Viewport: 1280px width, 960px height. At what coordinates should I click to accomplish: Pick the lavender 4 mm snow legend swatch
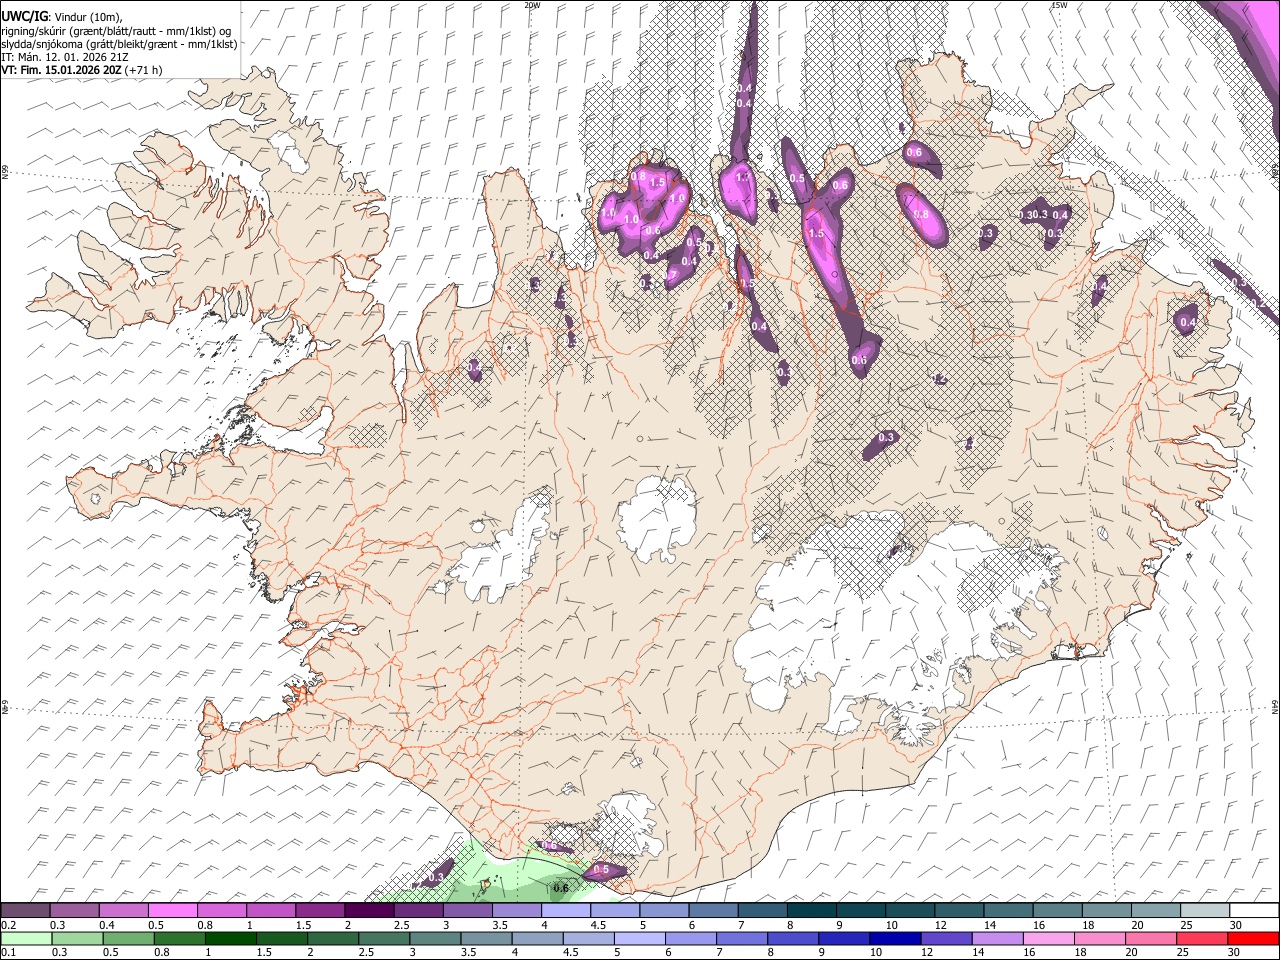click(x=566, y=911)
